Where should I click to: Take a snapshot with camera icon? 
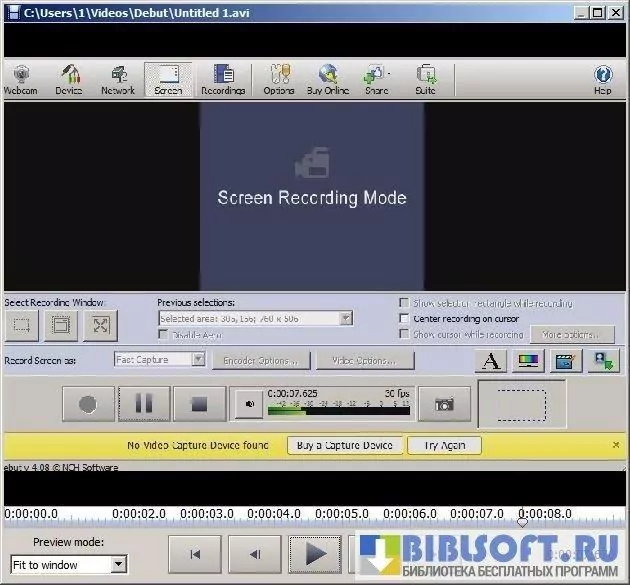click(444, 404)
